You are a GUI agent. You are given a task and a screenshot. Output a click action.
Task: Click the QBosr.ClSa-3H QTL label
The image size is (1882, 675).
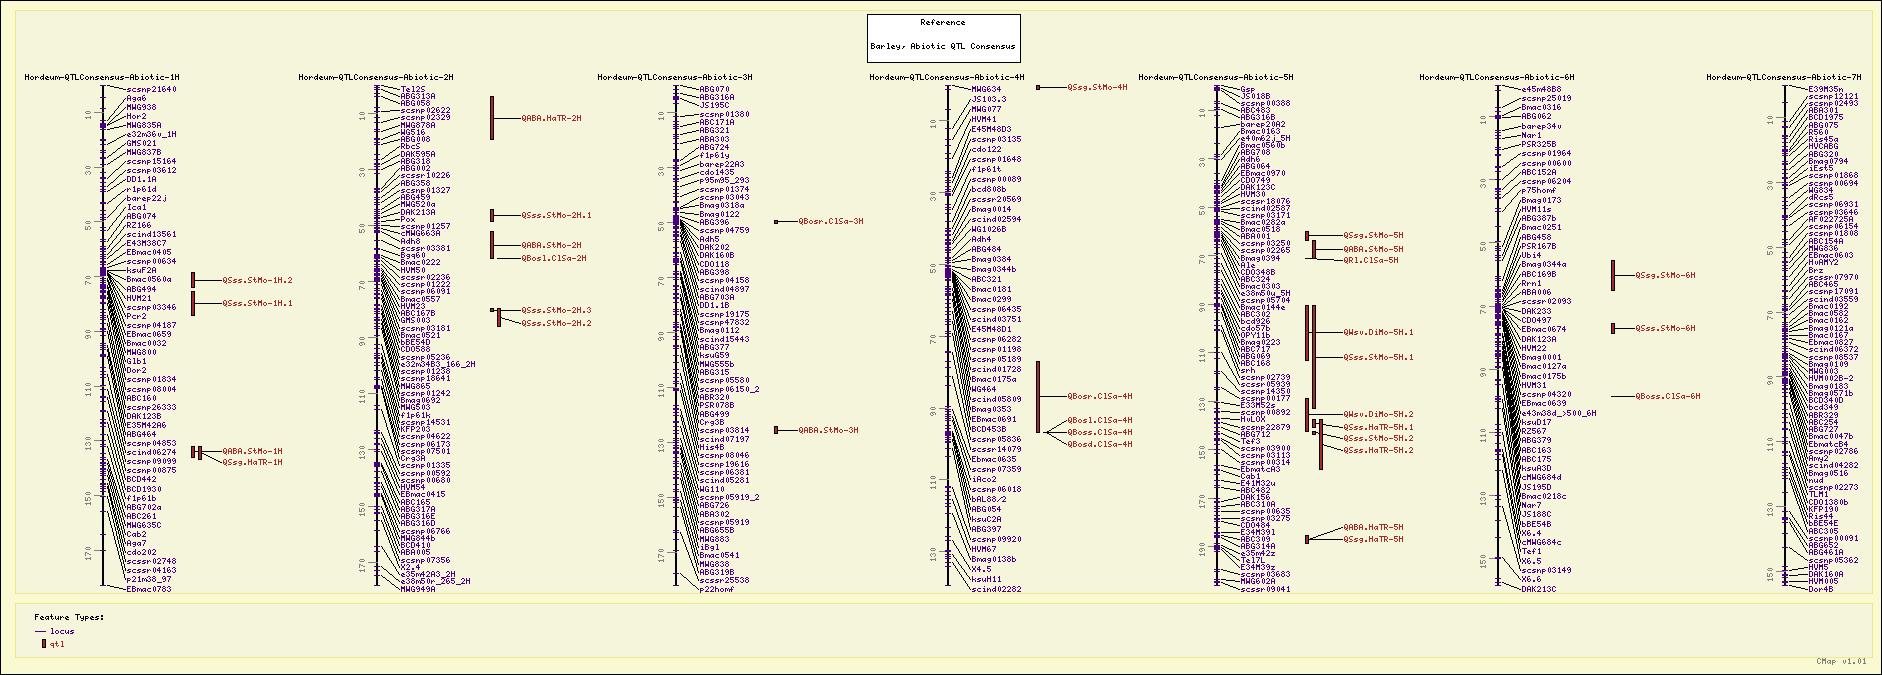pyautogui.click(x=830, y=221)
